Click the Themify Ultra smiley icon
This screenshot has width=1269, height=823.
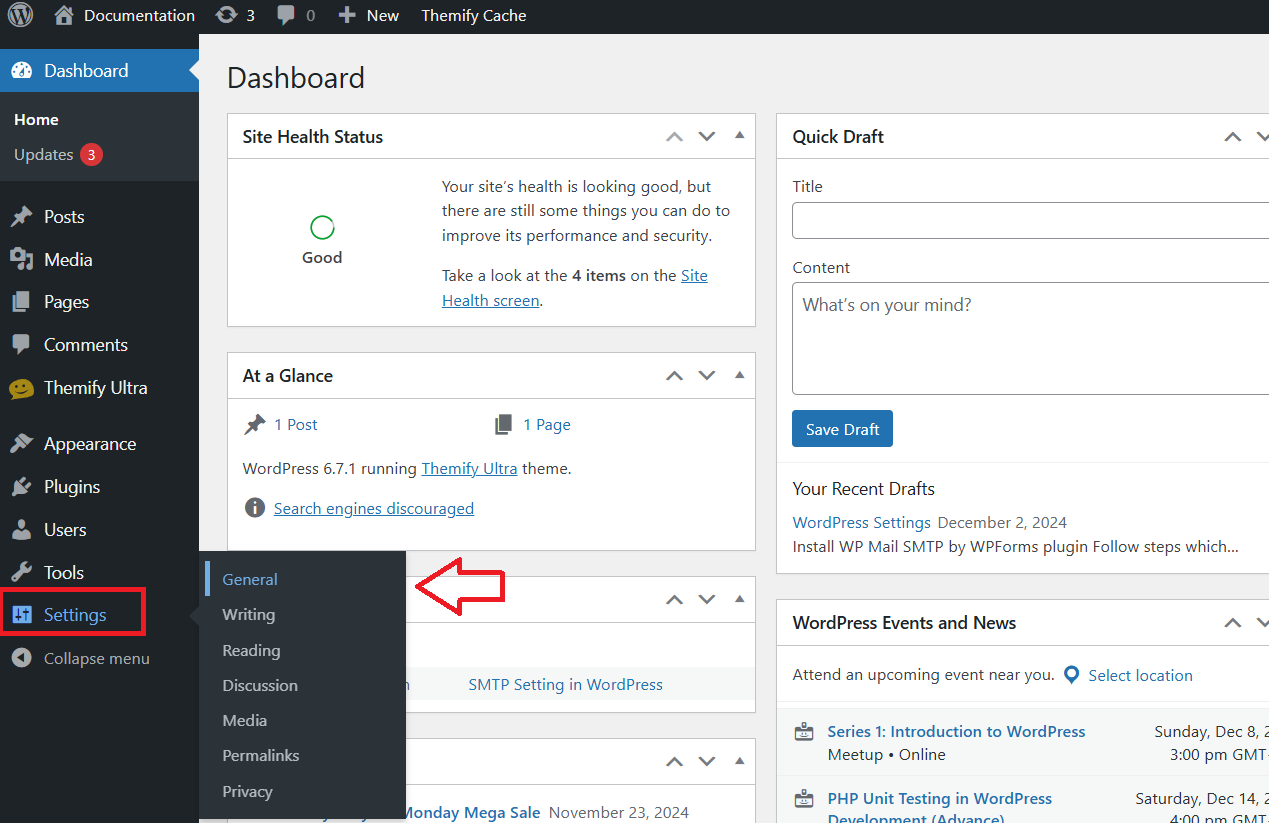[21, 388]
